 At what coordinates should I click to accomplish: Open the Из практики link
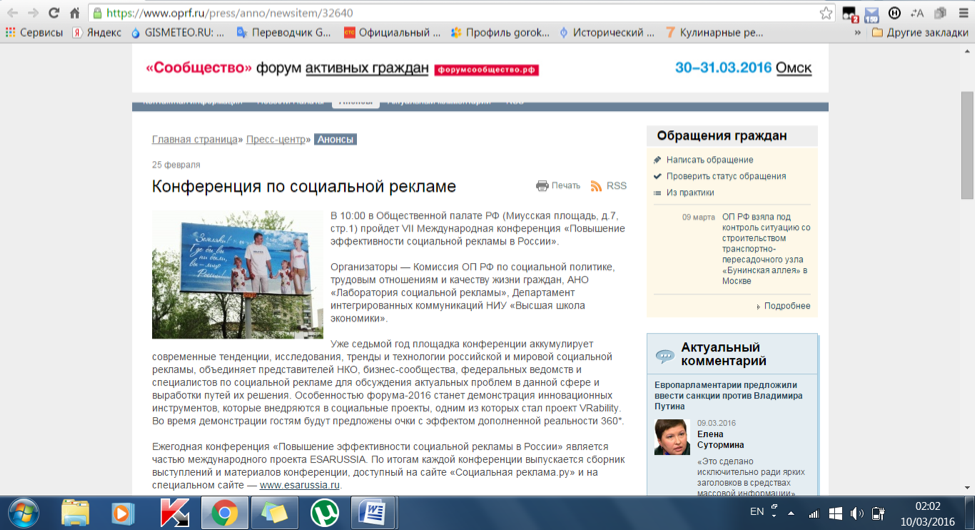(690, 193)
